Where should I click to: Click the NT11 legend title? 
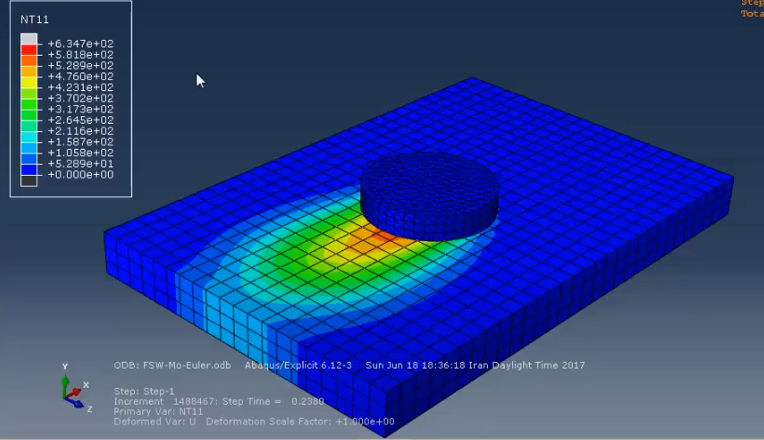coord(34,19)
